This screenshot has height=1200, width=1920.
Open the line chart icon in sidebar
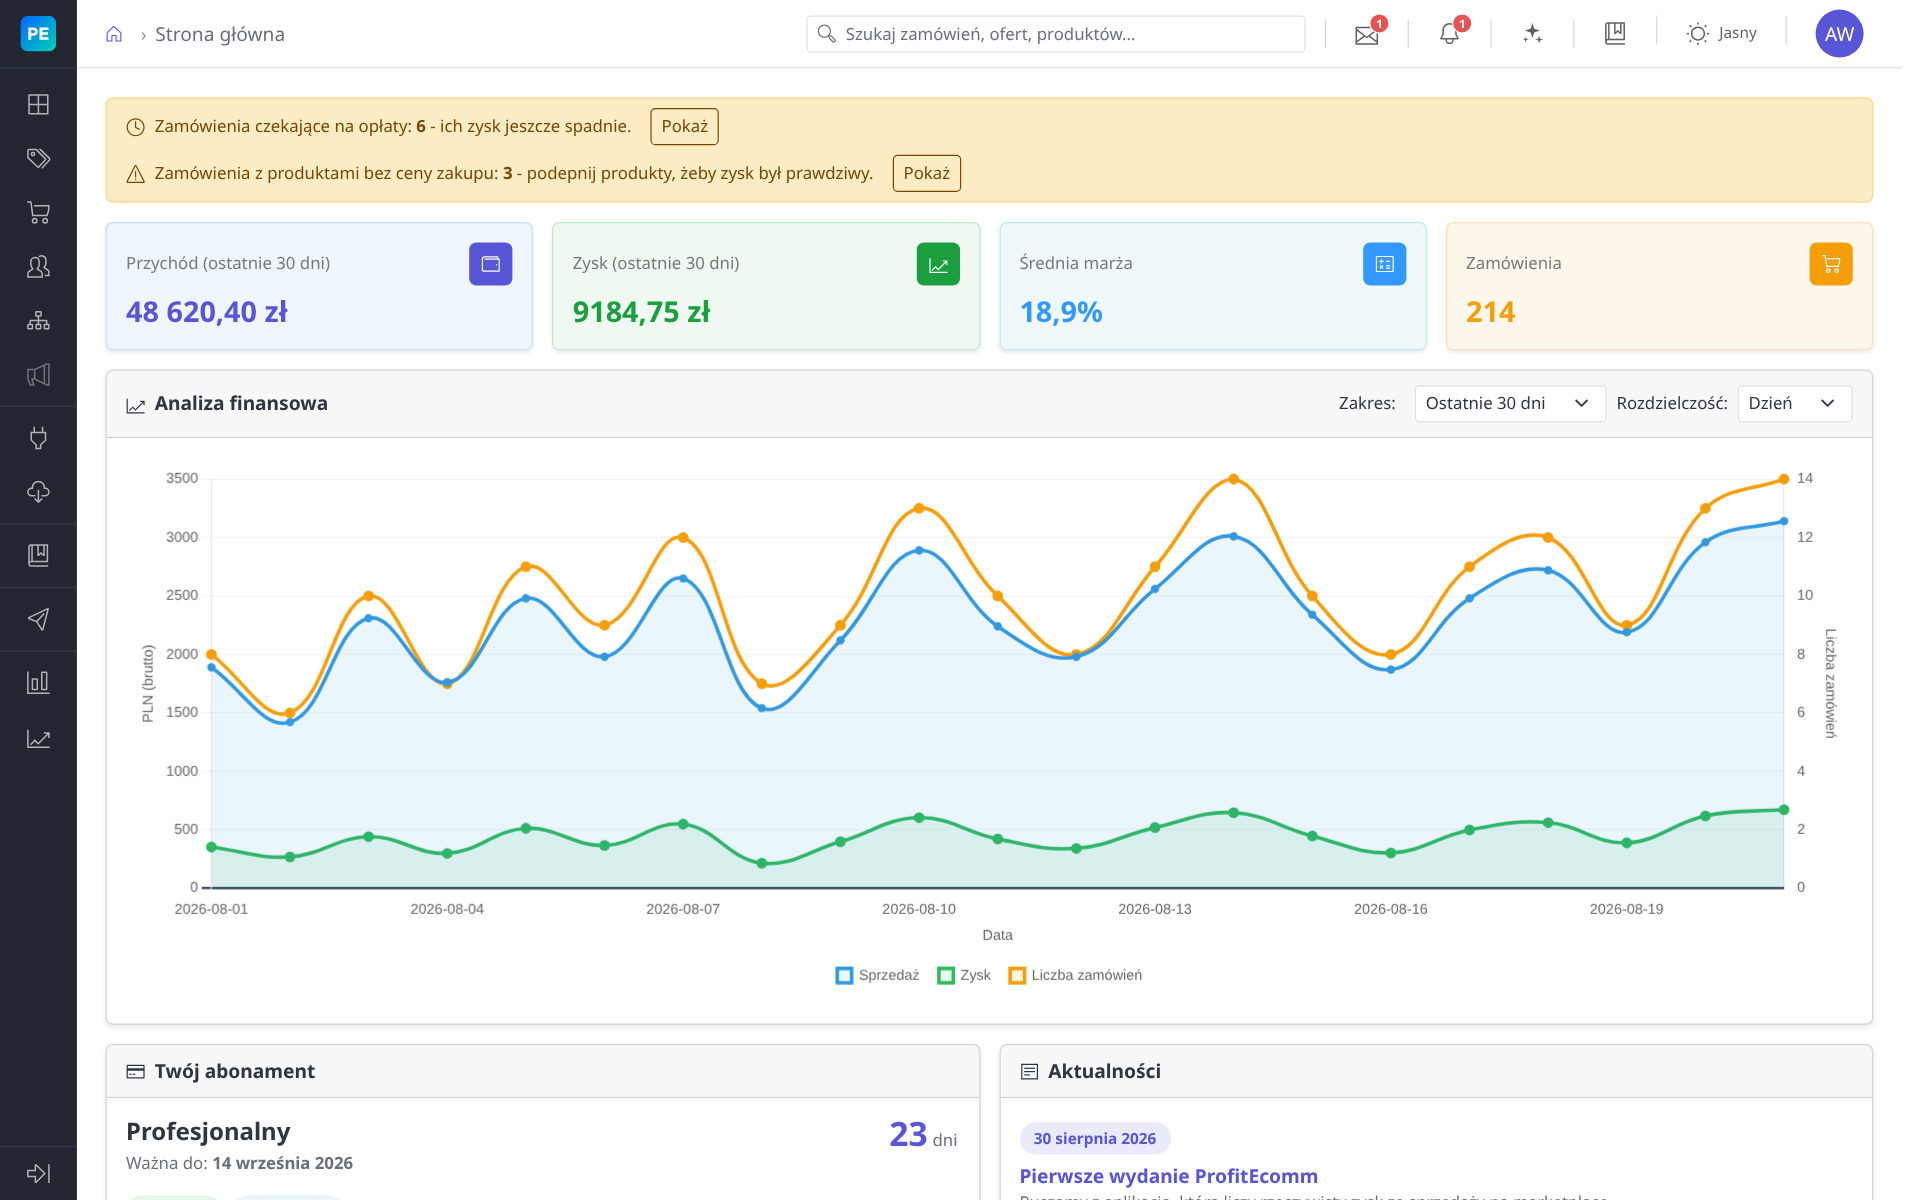[x=38, y=738]
